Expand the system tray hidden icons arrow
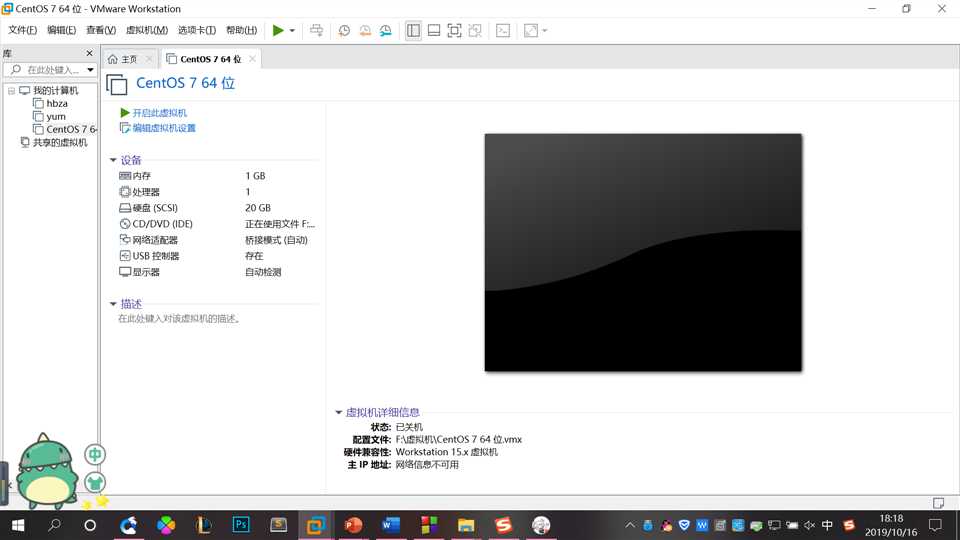Viewport: 960px width, 540px height. click(630, 525)
